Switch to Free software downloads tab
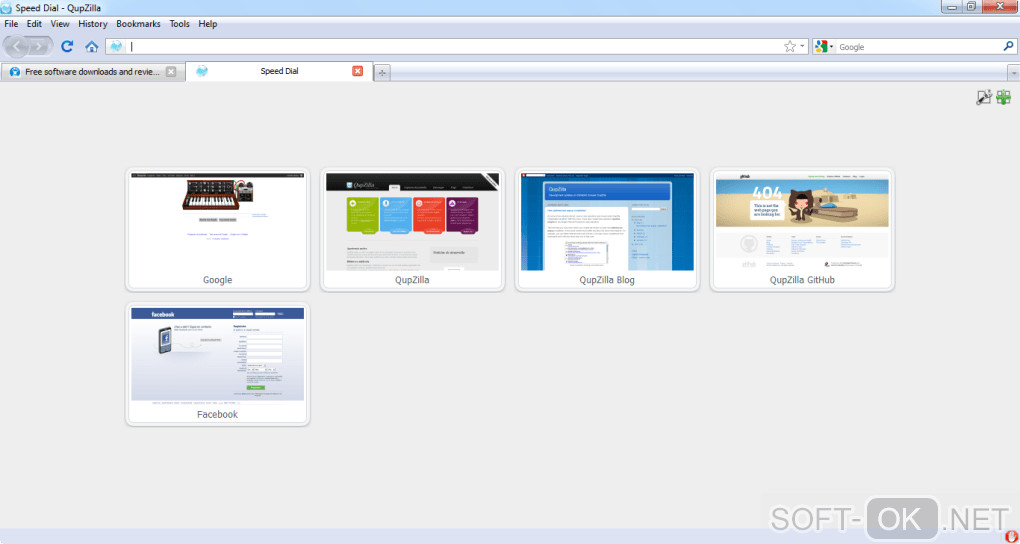The width and height of the screenshot is (1020, 544). click(92, 72)
